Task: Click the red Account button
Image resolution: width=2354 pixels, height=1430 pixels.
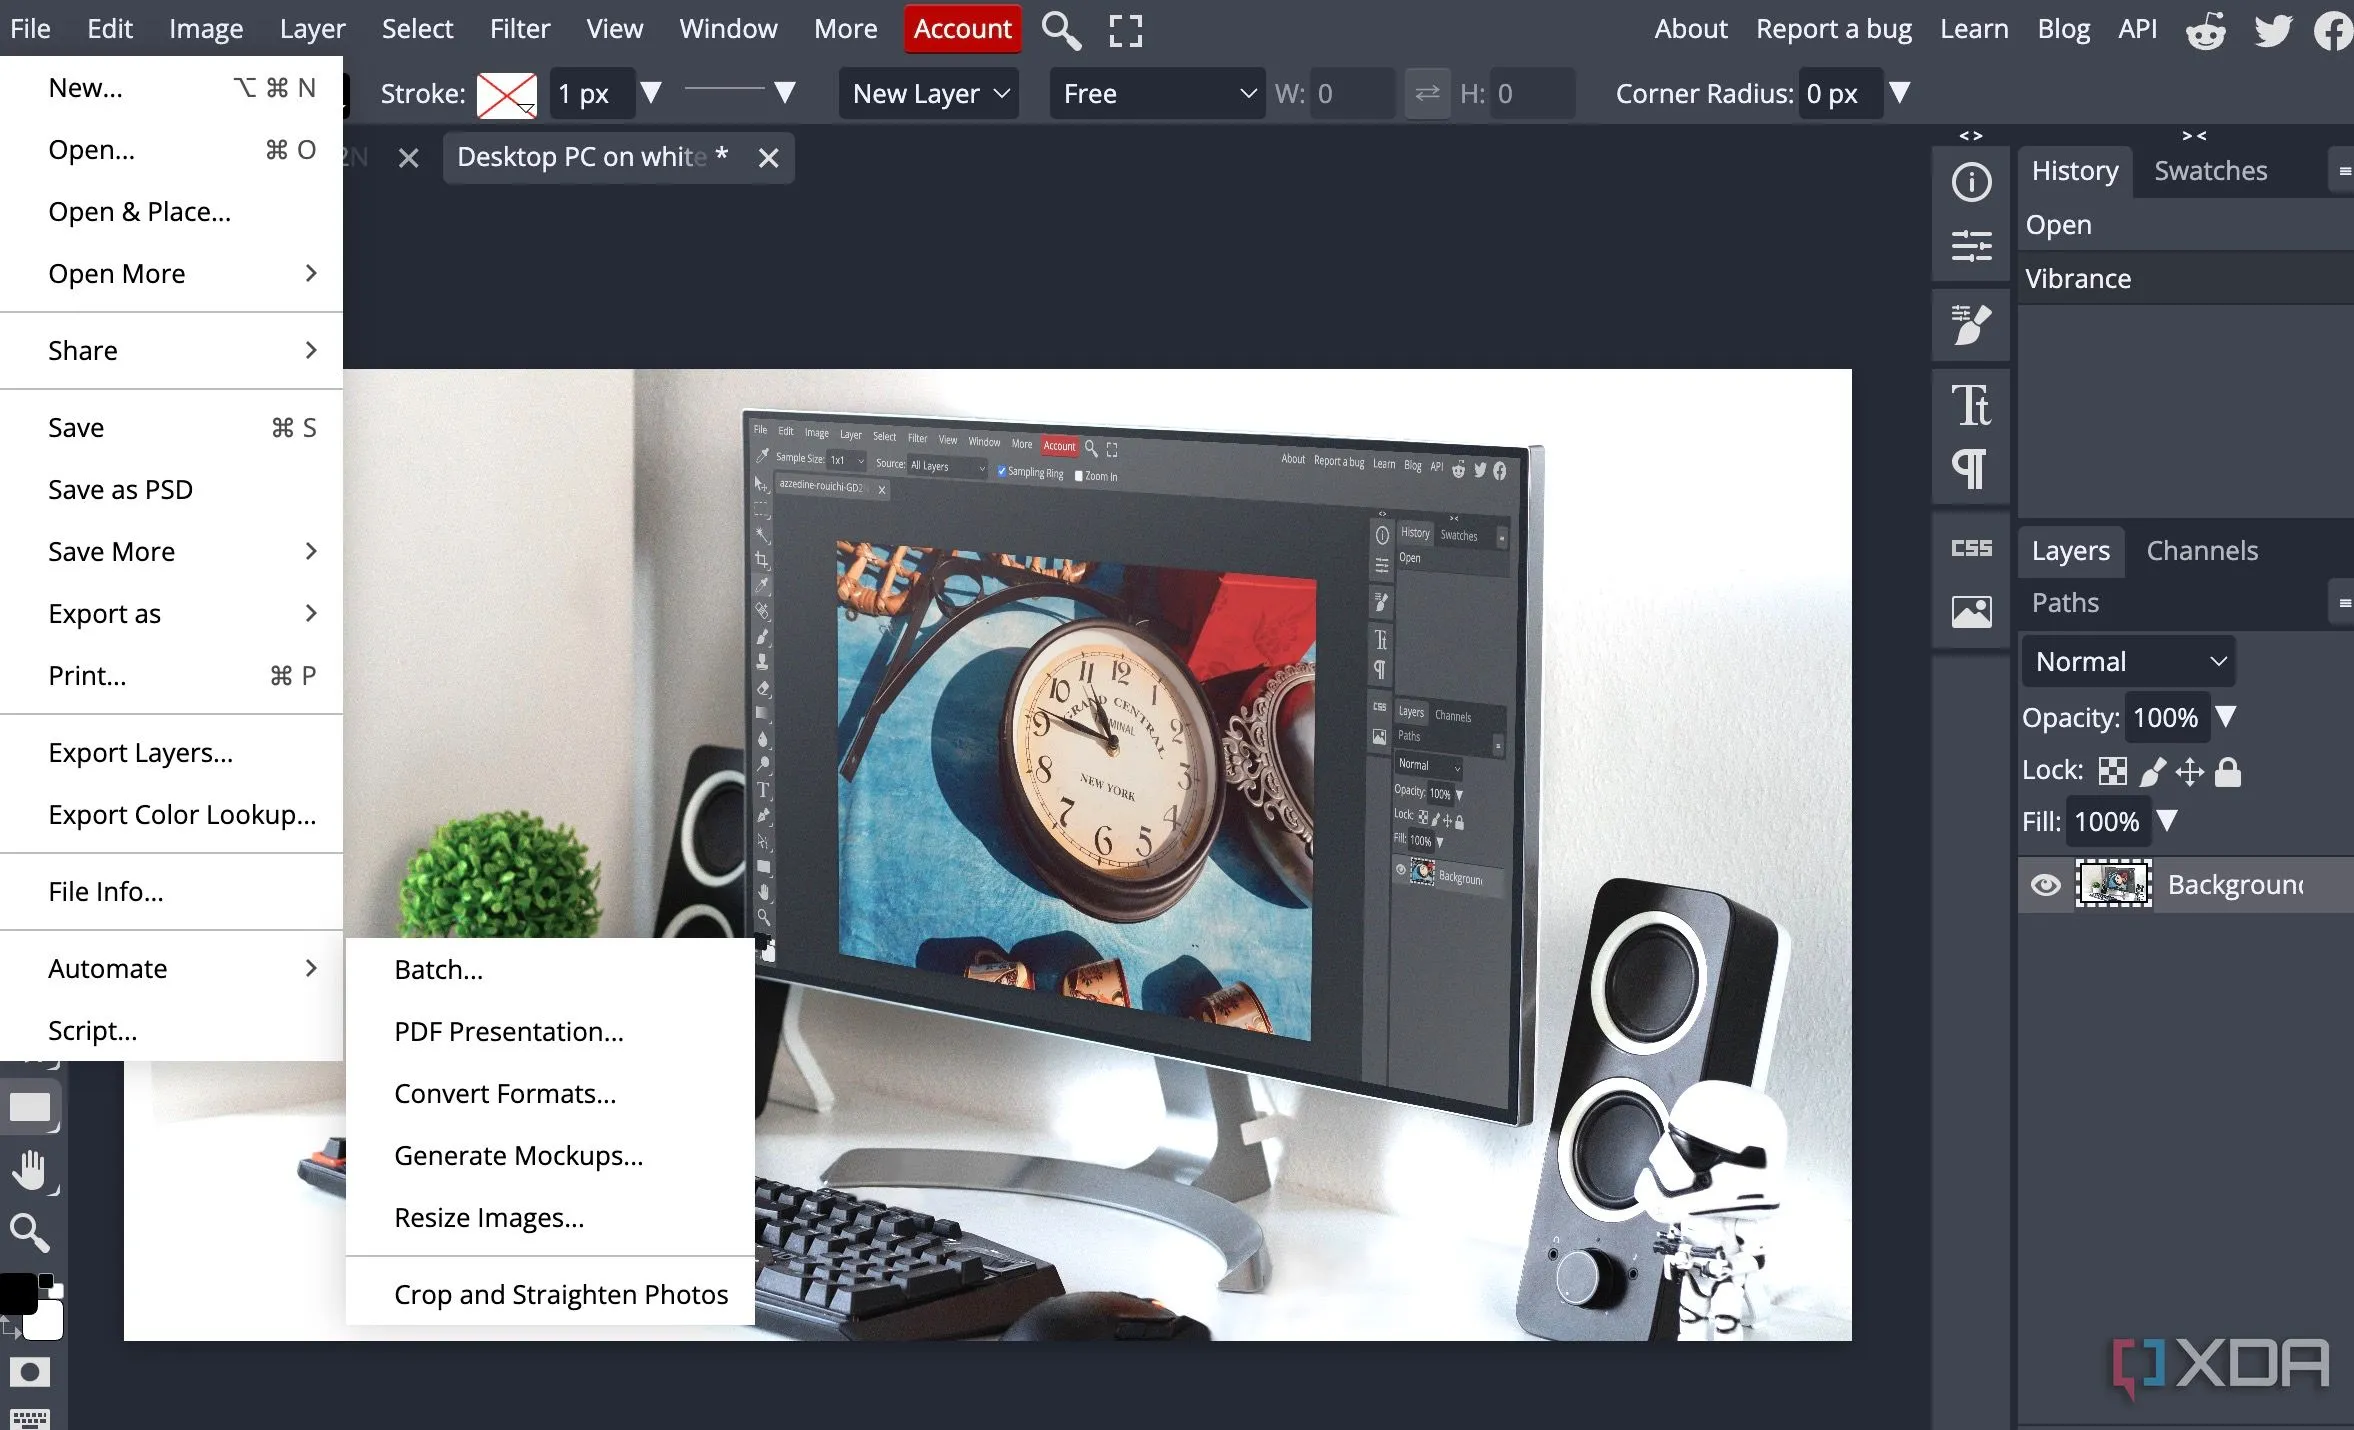Action: coord(962,29)
